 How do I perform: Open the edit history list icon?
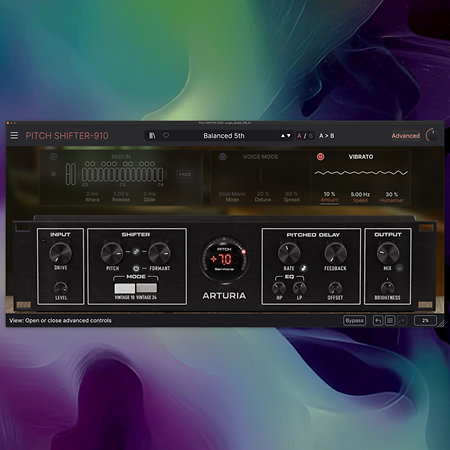point(390,320)
